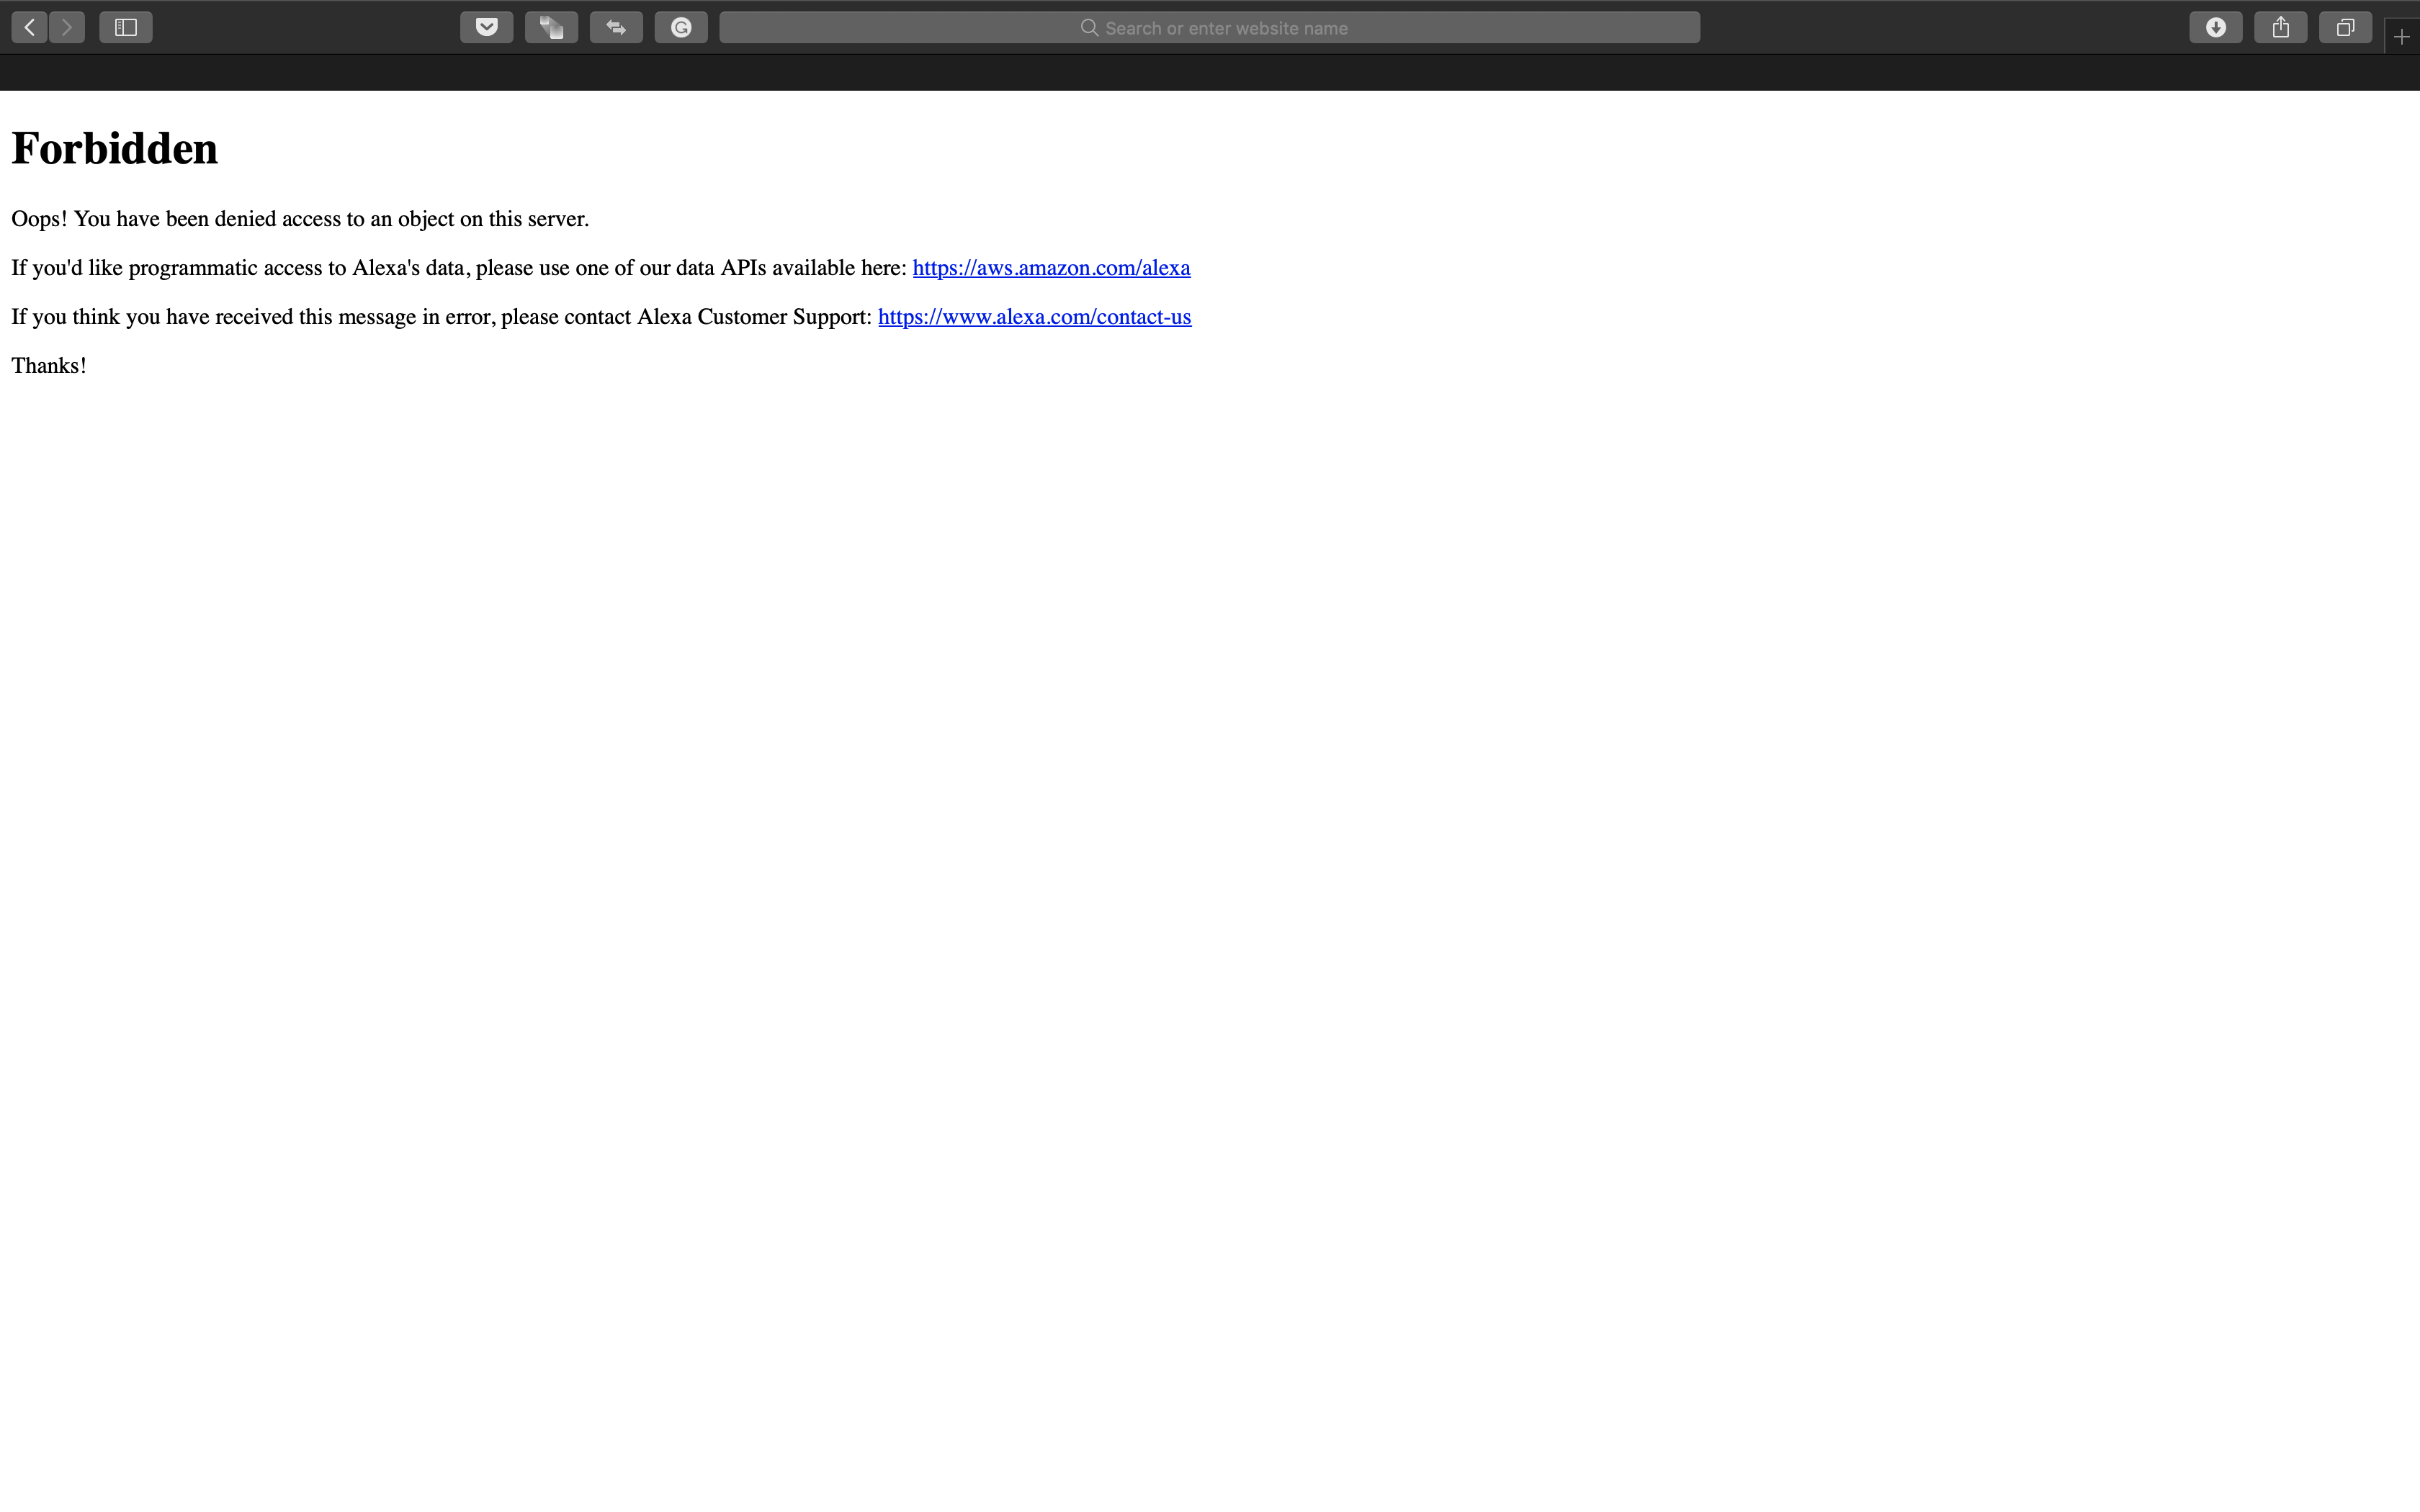The height and width of the screenshot is (1512, 2420).
Task: Click the Save to Pocket icon
Action: (487, 27)
